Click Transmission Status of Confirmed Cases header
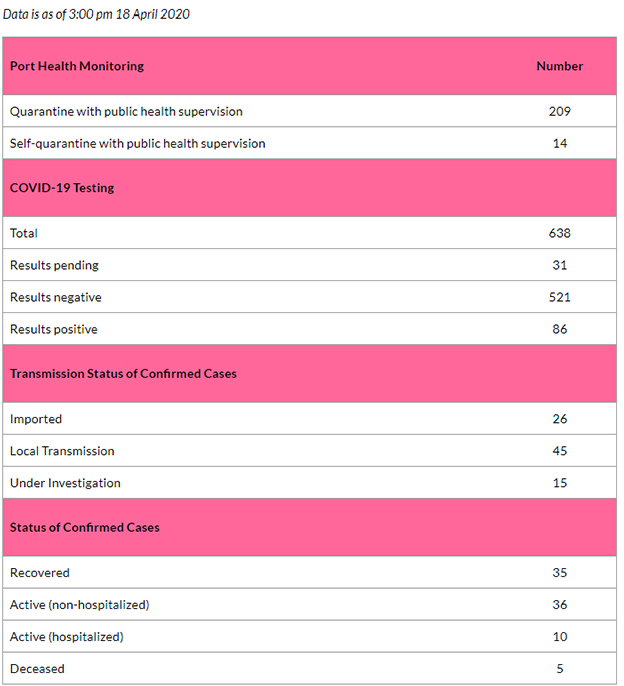Viewport: 624px width, 686px height. pyautogui.click(x=123, y=374)
